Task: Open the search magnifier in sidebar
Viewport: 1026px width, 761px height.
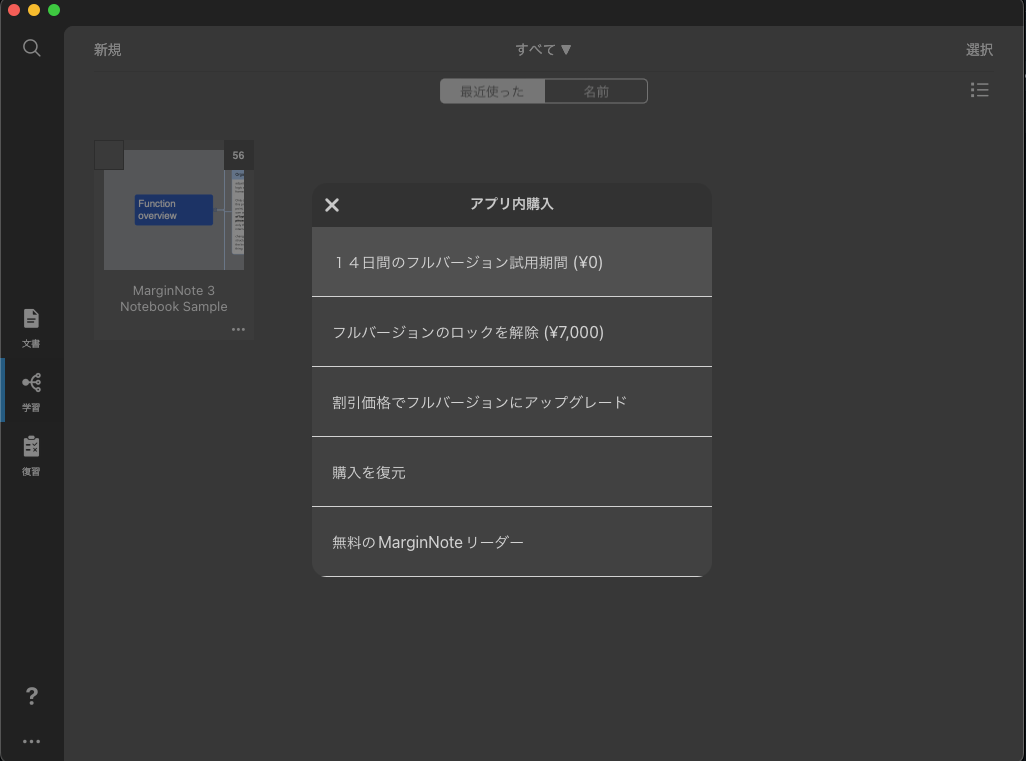Action: [31, 48]
